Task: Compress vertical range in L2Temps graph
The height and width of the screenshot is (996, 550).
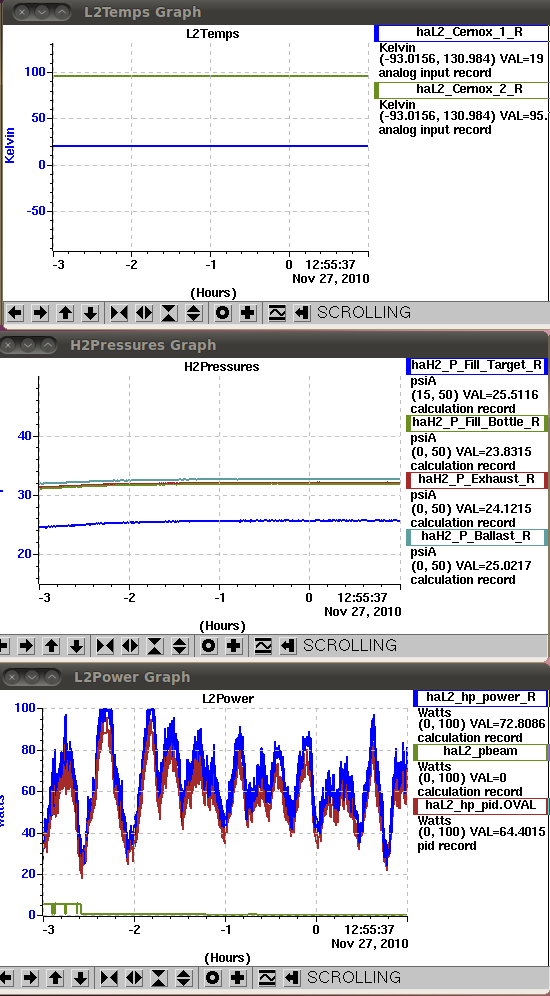Action: (x=169, y=313)
